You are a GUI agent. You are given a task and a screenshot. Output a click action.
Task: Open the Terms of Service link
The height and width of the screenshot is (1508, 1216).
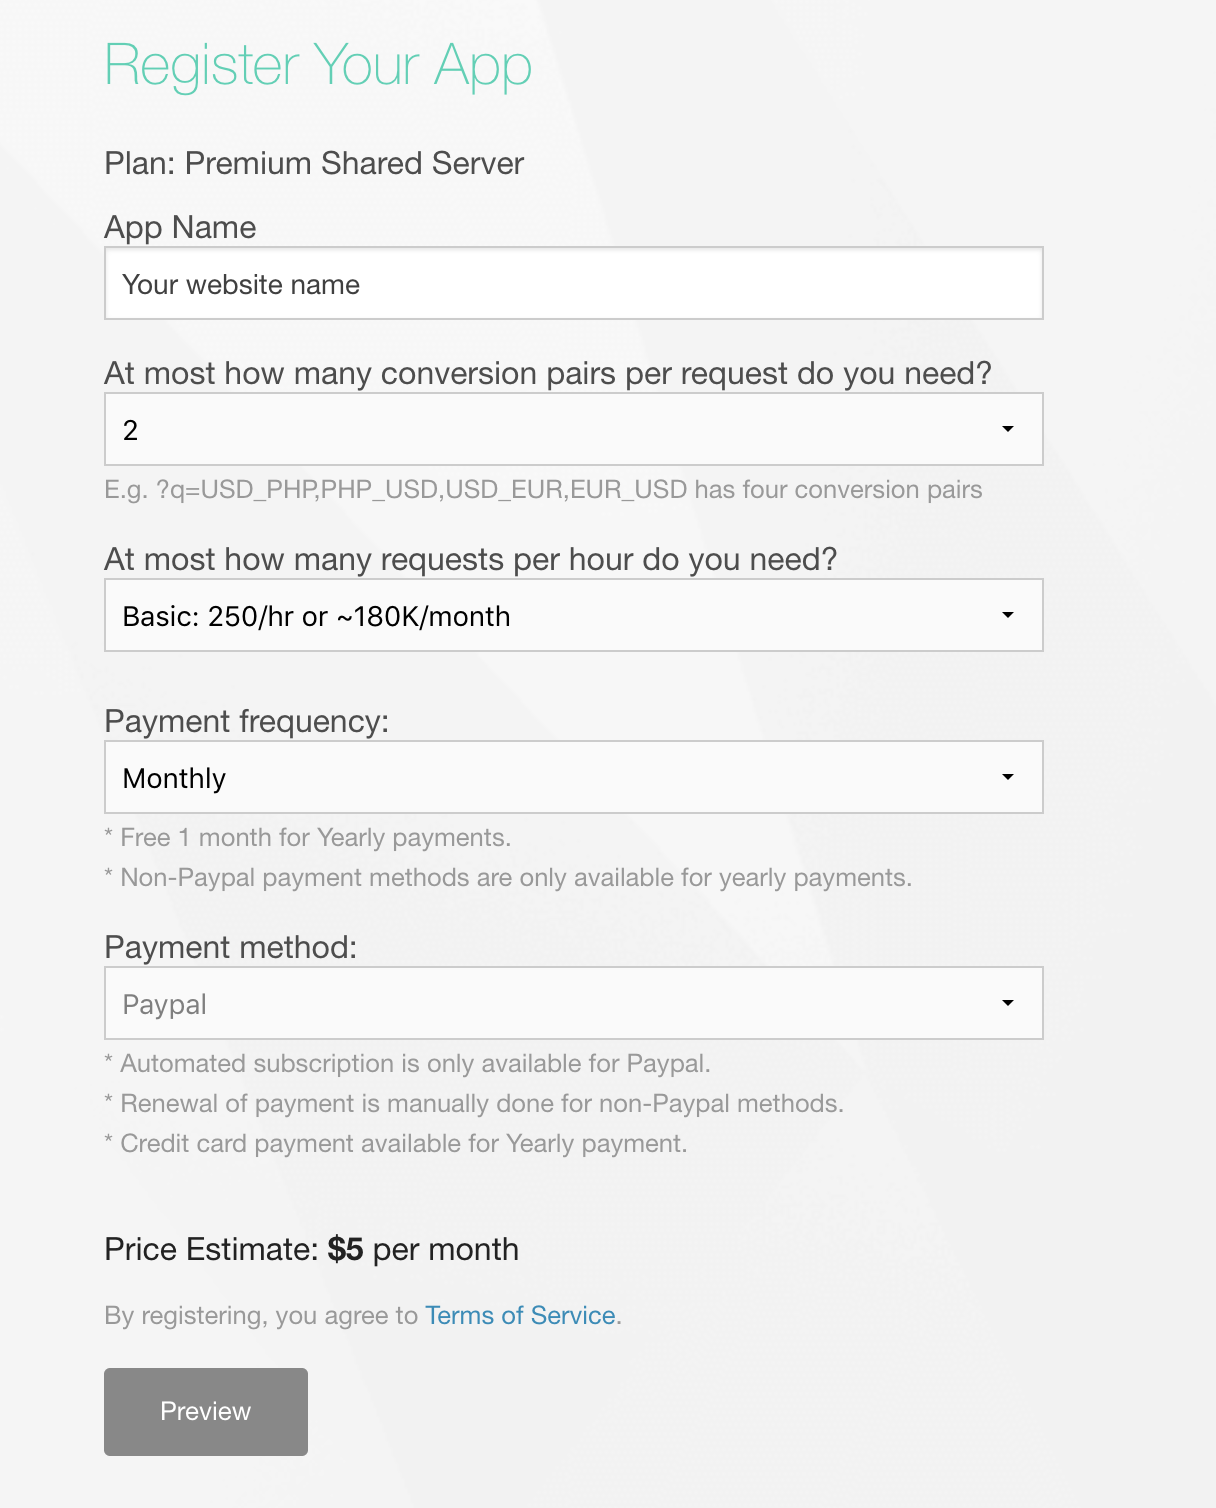pyautogui.click(x=520, y=1315)
